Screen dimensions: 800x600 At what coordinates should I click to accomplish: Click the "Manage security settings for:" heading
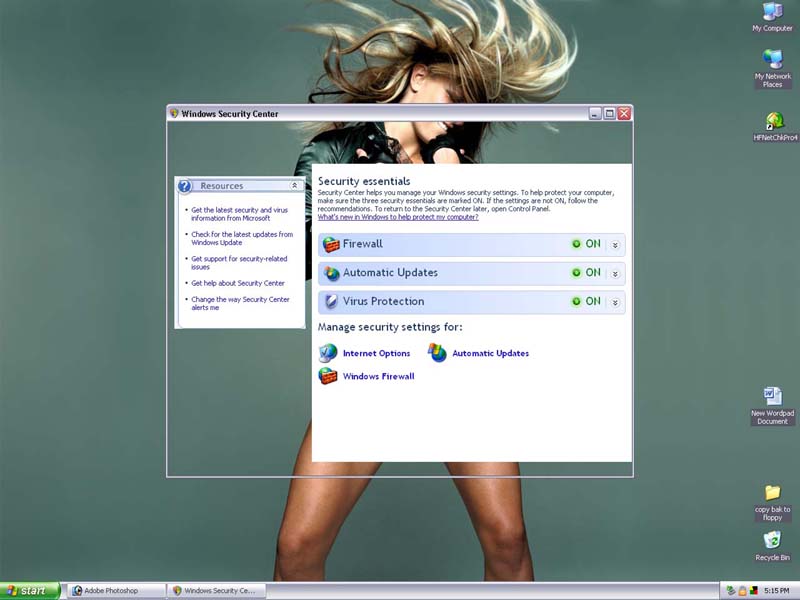(x=390, y=327)
